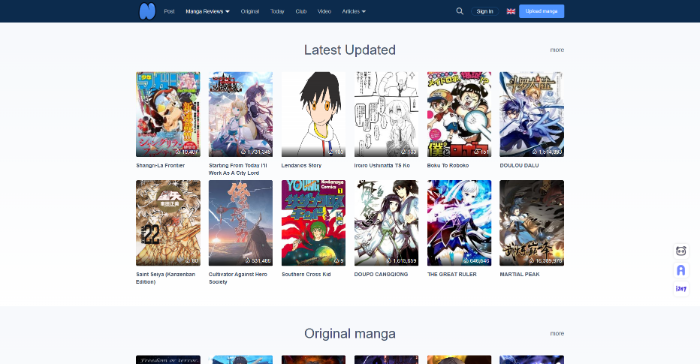Open the Today menu item
700x364 pixels.
click(277, 11)
